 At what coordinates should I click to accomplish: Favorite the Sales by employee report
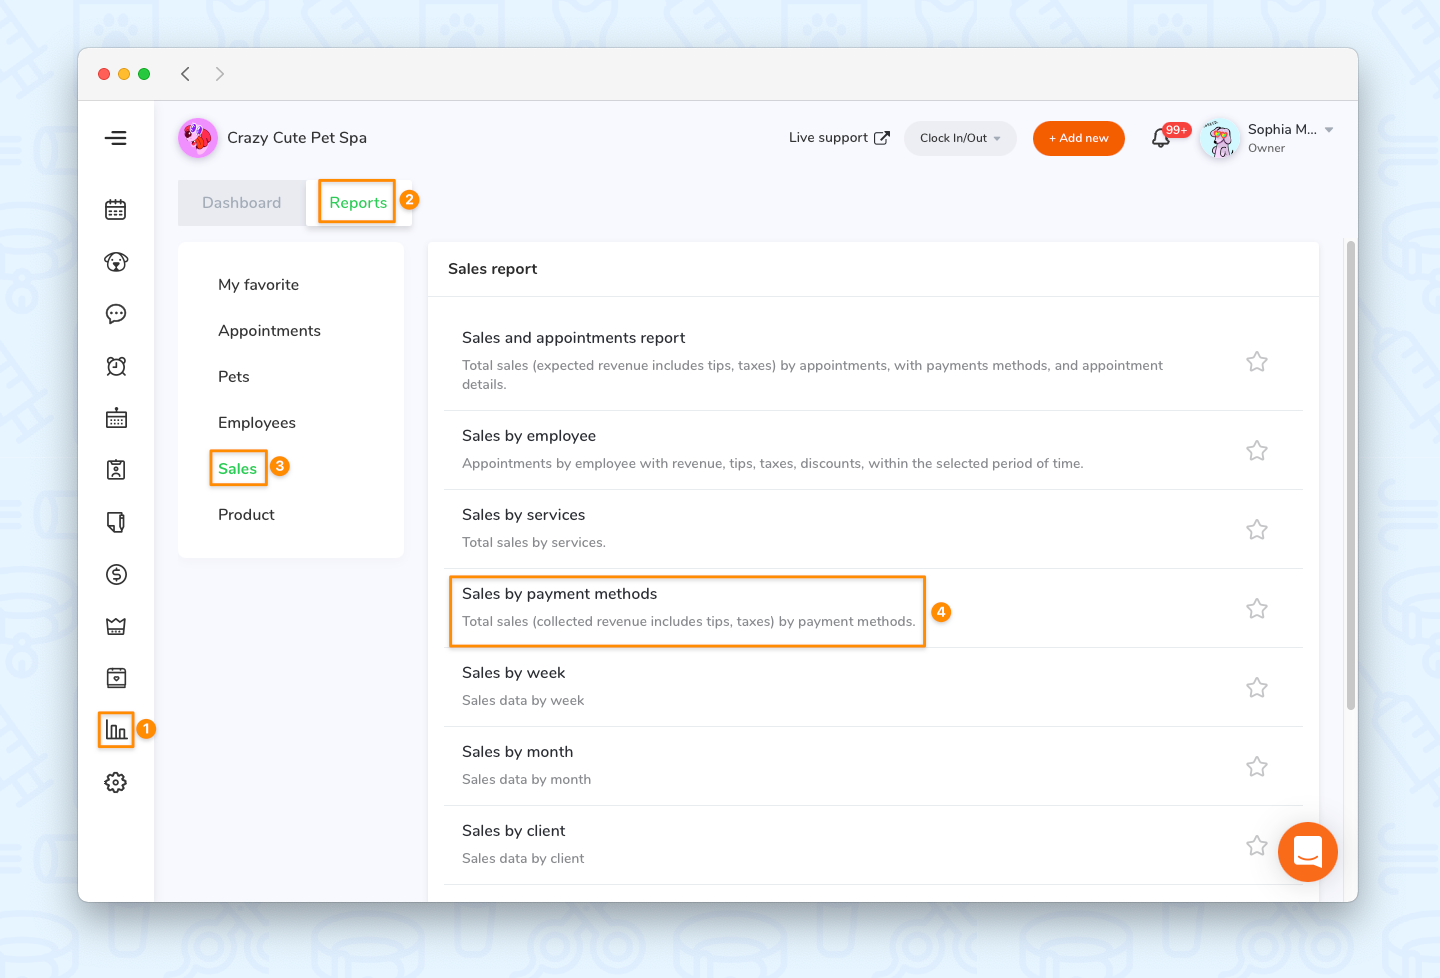[1257, 450]
